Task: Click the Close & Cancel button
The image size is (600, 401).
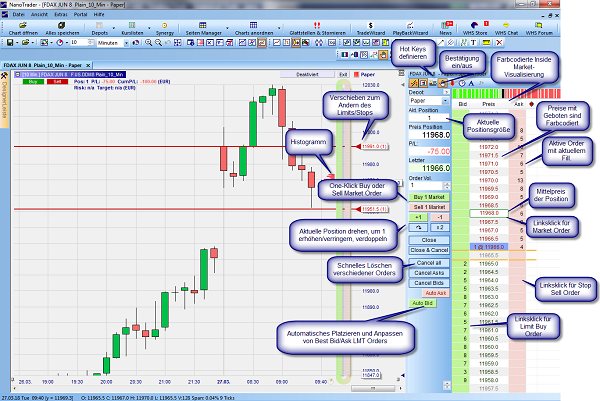Action: pyautogui.click(x=428, y=250)
